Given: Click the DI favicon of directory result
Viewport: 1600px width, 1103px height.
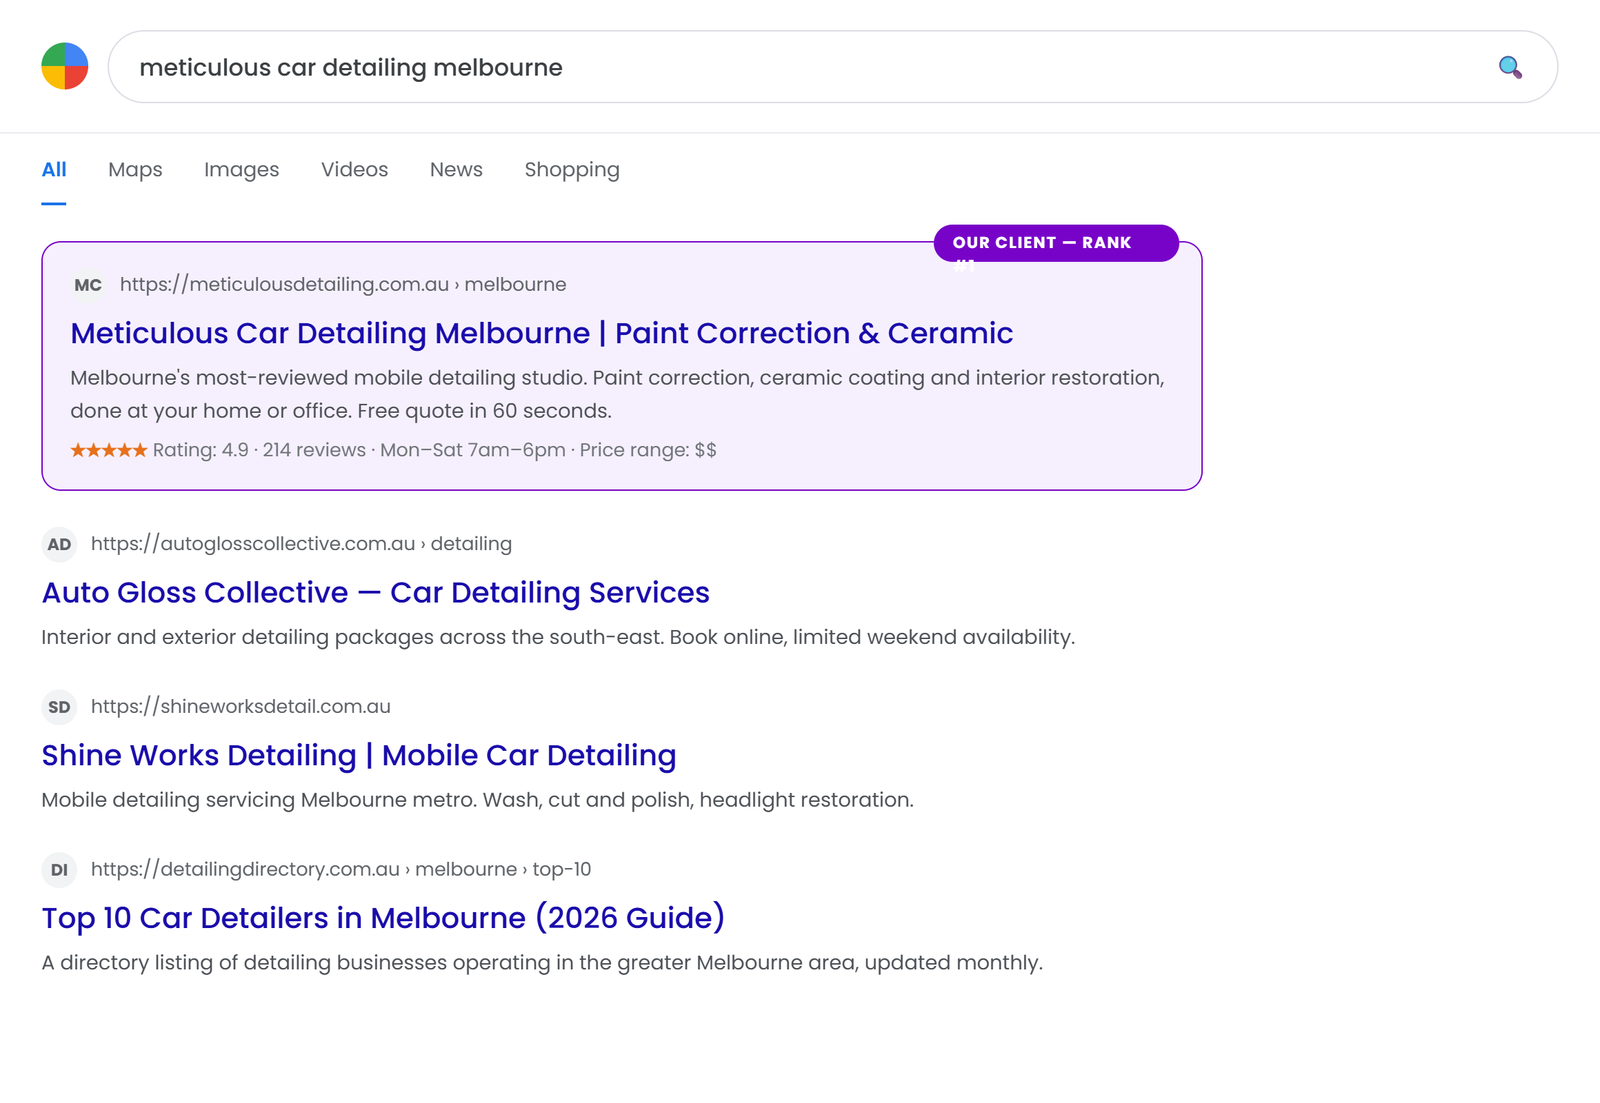Looking at the screenshot, I should click(59, 870).
